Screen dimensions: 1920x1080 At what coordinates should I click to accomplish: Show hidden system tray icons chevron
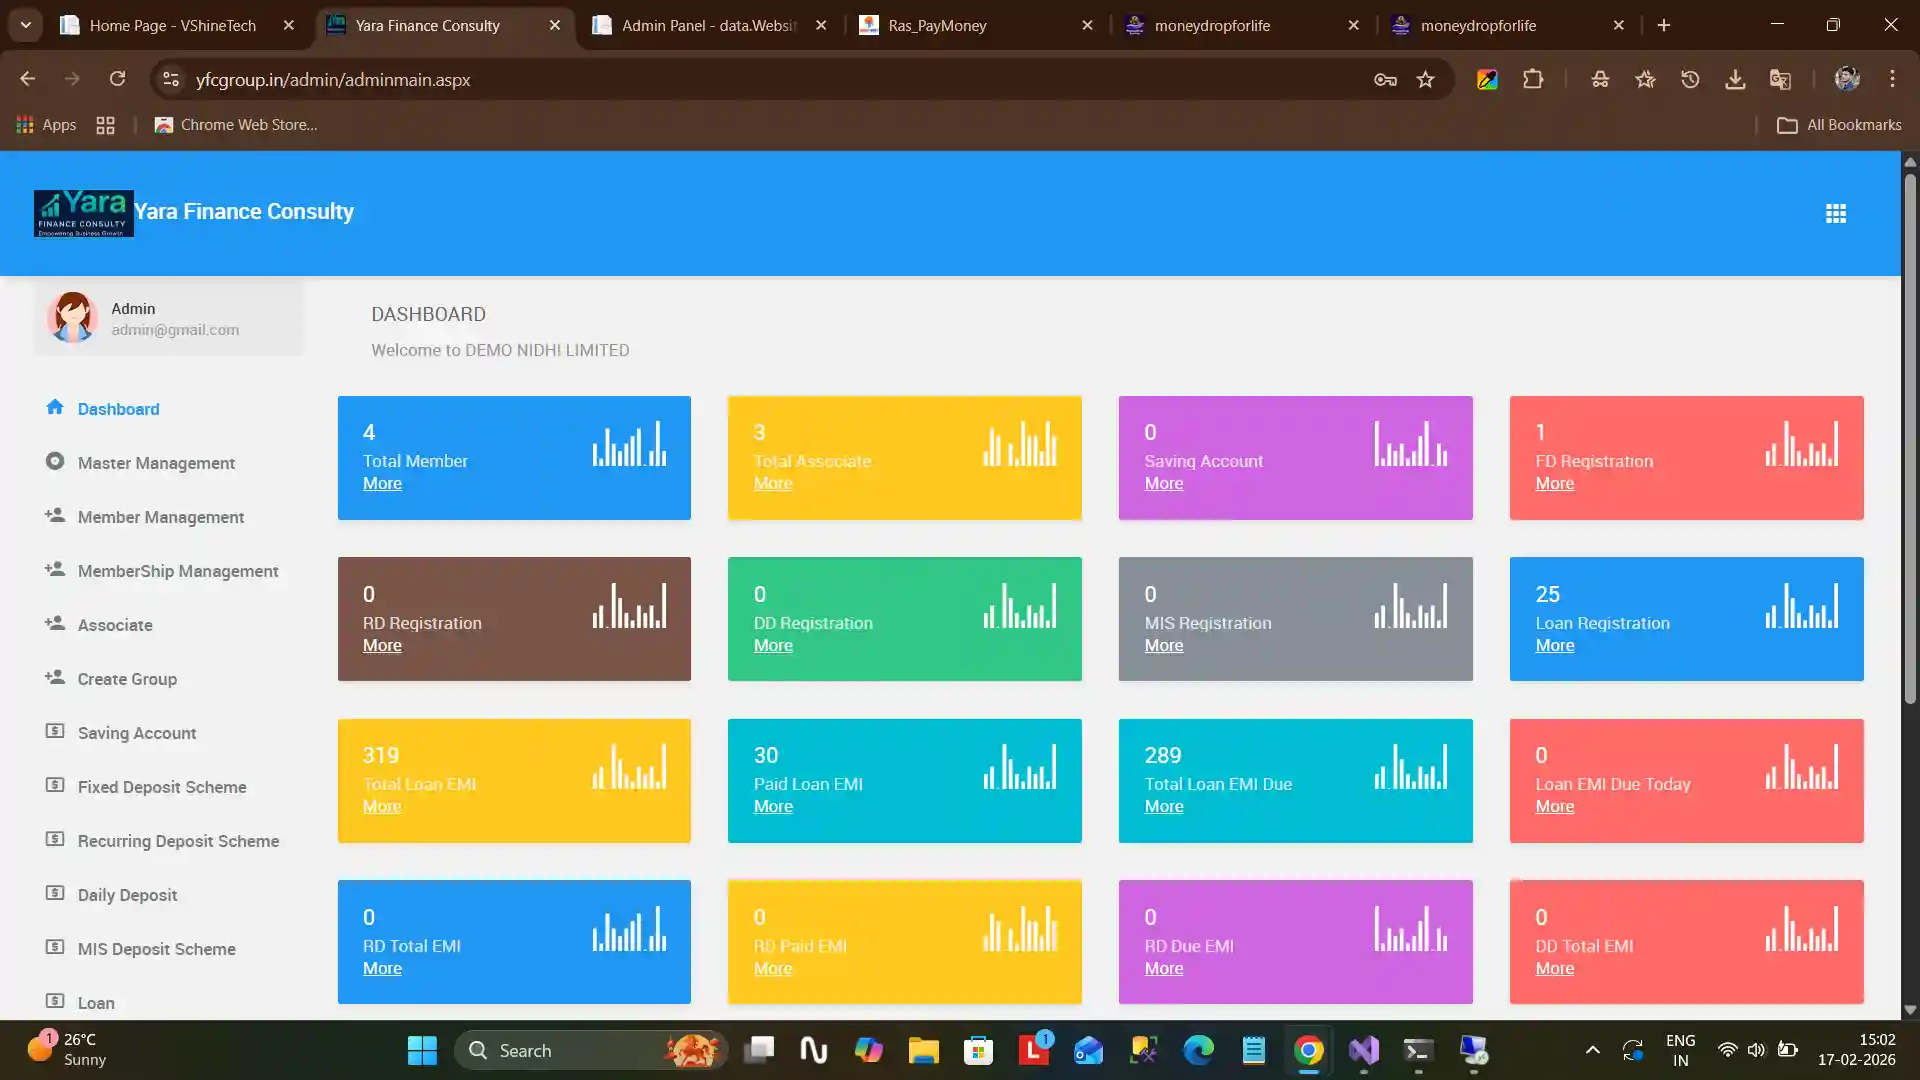[1592, 1050]
